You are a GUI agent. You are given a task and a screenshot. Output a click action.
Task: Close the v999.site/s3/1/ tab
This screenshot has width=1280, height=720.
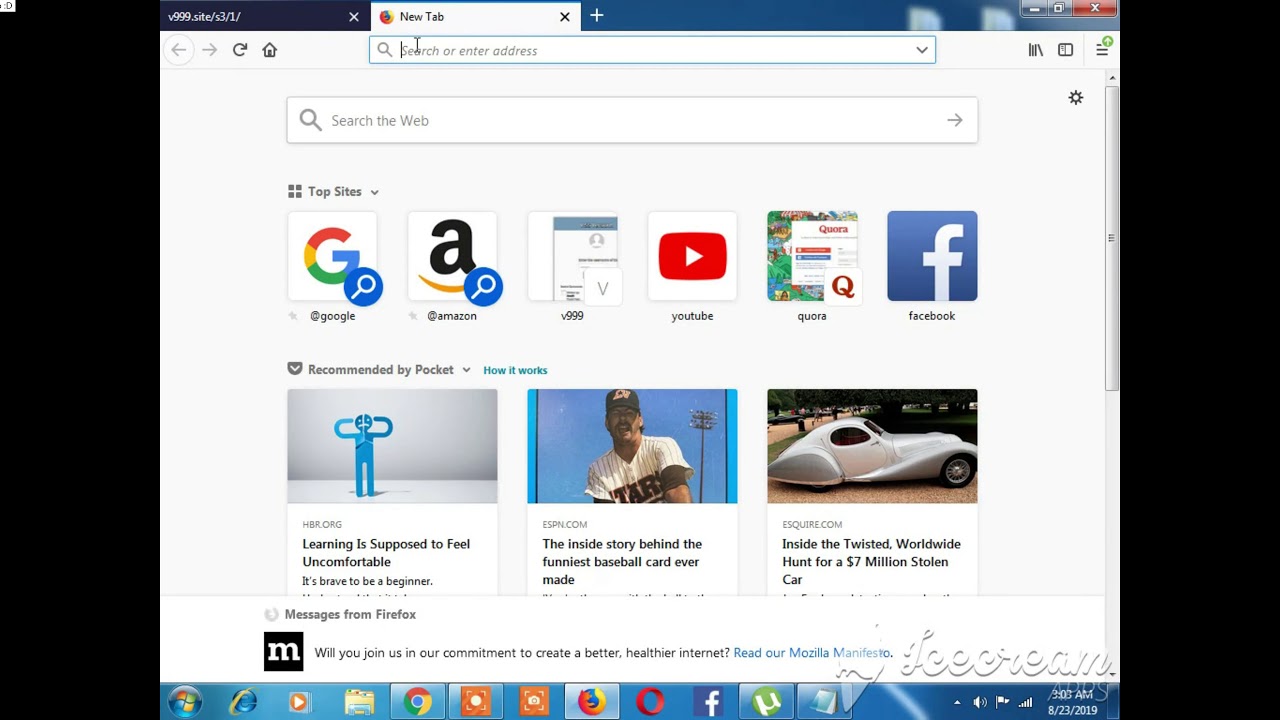(354, 17)
